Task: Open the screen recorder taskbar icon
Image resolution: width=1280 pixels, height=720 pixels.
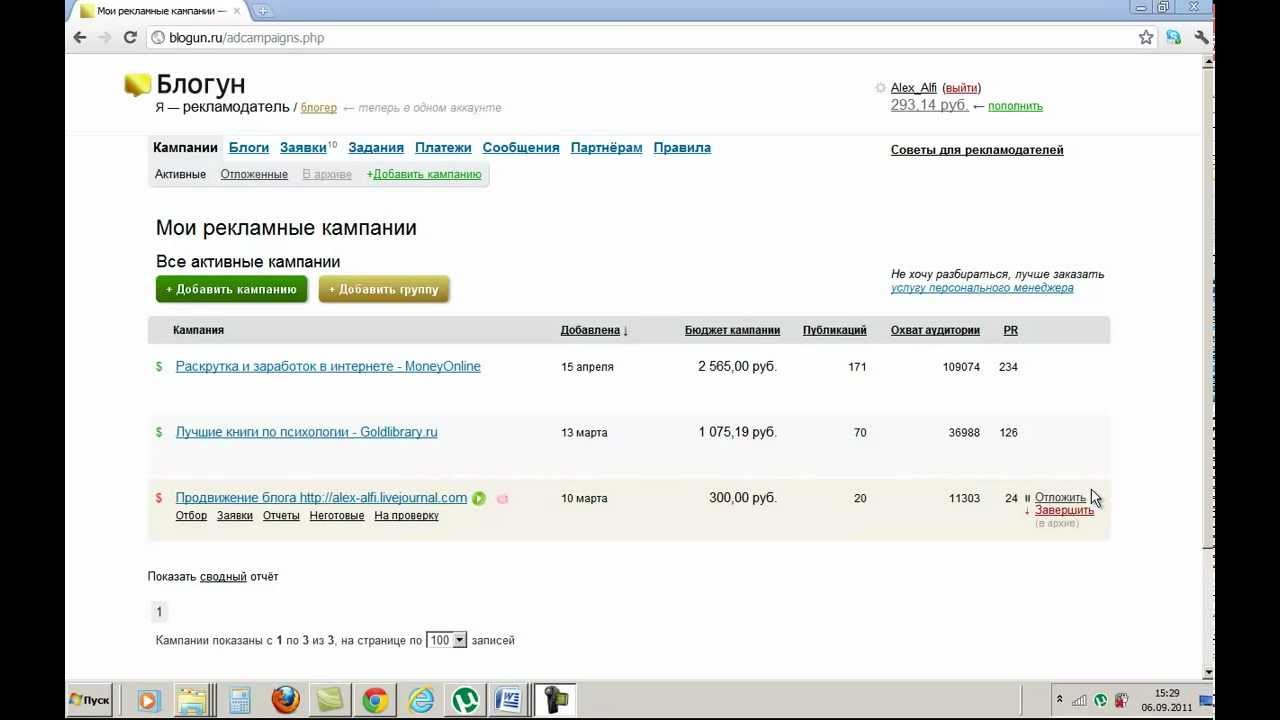Action: click(x=555, y=700)
